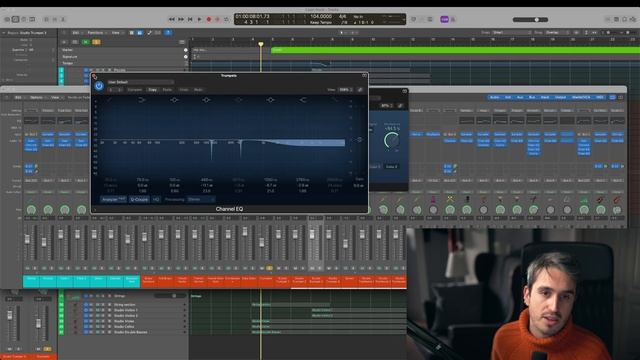
Task: Open the Processing Stereo dropdown
Action: (x=201, y=199)
